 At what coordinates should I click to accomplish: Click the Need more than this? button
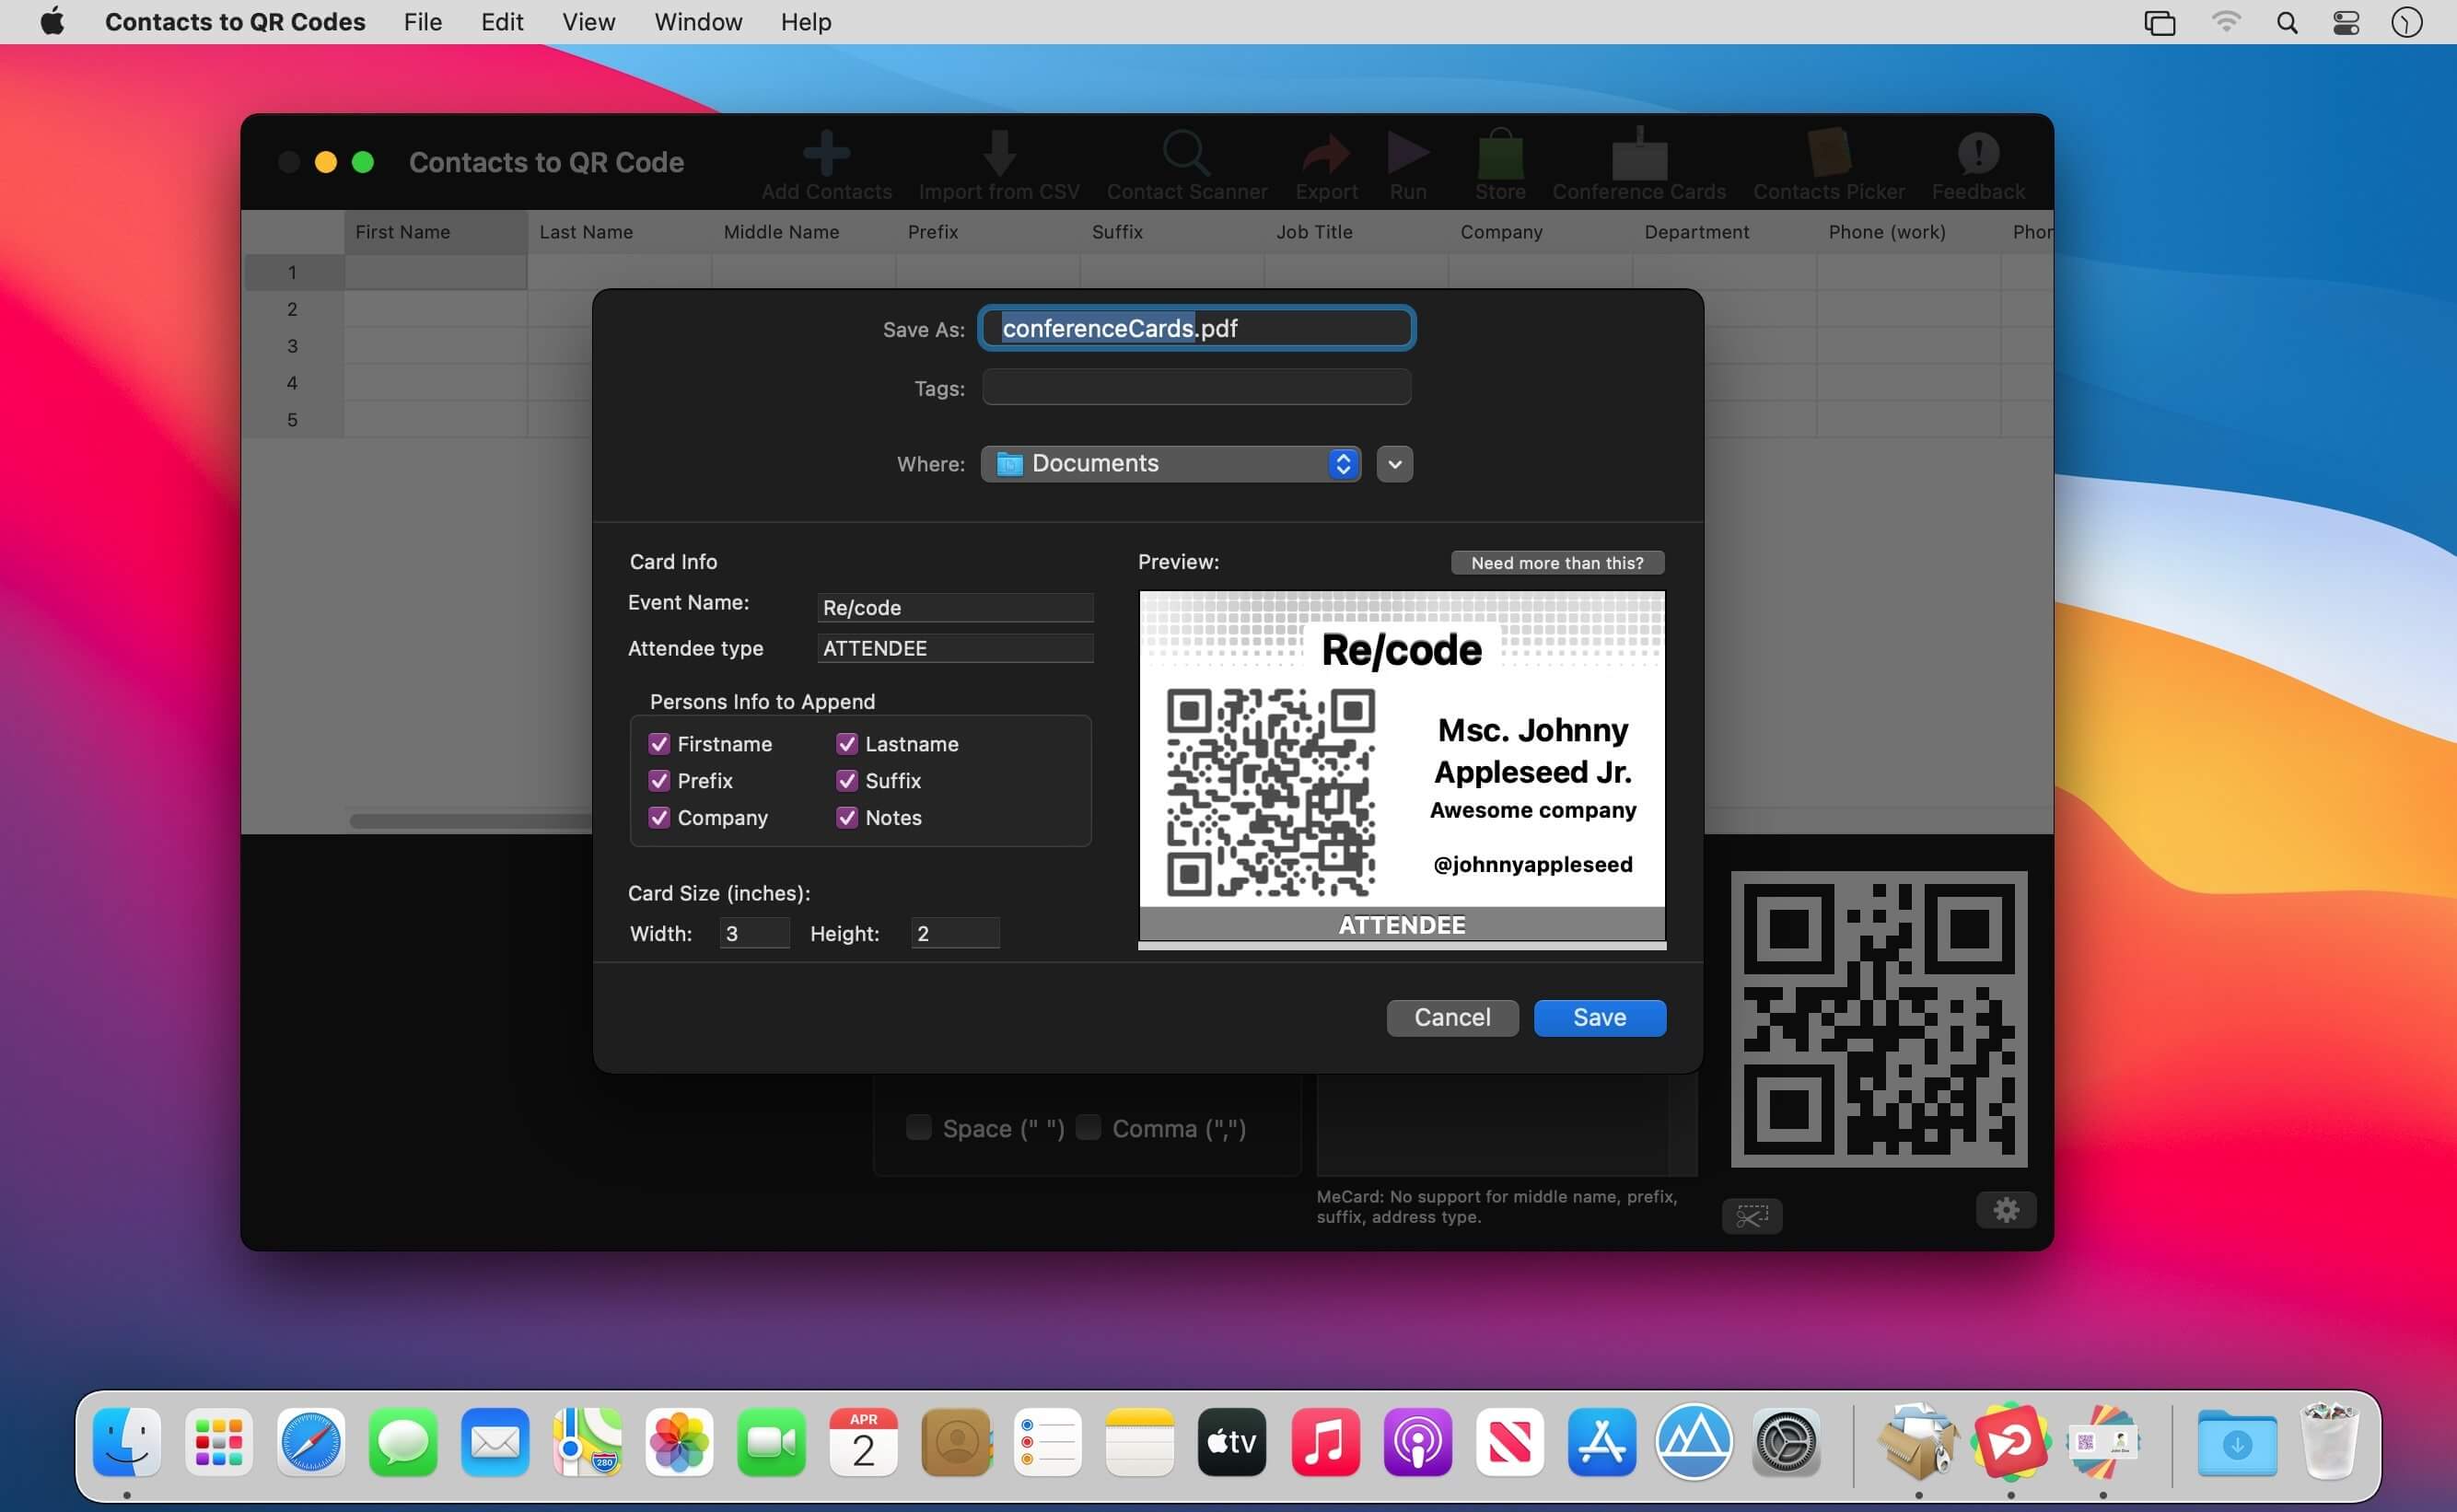click(1556, 563)
